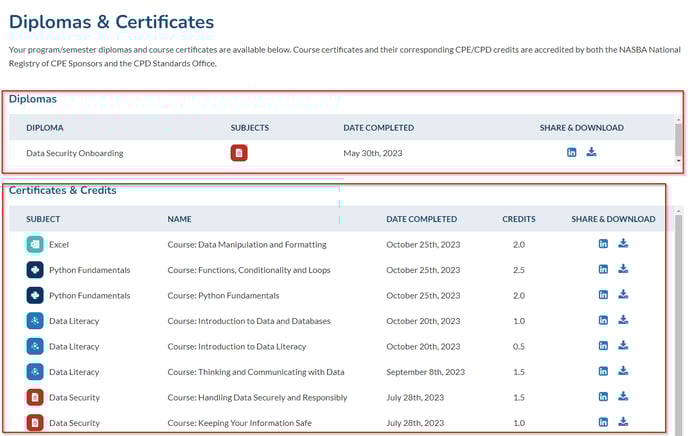
Task: Sort by the Date Completed header in Certificates
Action: [x=421, y=219]
